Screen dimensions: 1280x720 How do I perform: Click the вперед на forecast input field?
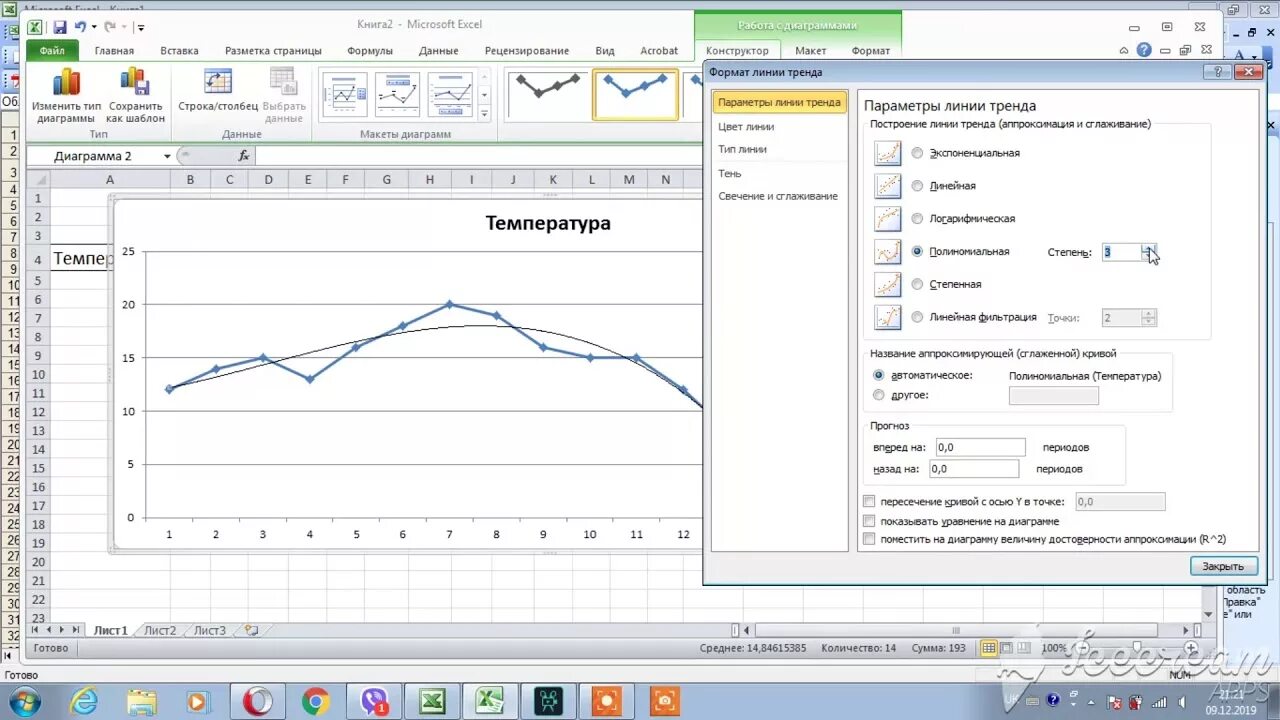point(980,447)
